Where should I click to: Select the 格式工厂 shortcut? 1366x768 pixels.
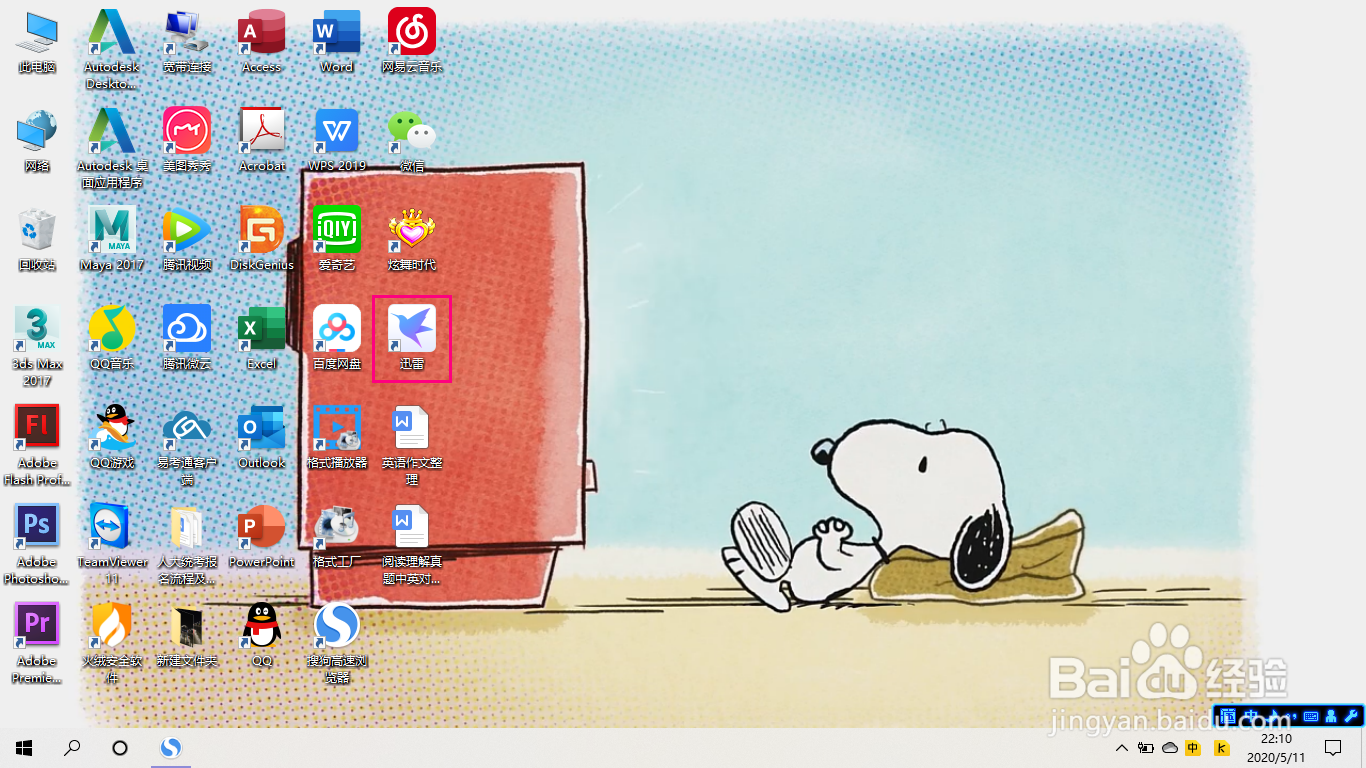coord(337,537)
